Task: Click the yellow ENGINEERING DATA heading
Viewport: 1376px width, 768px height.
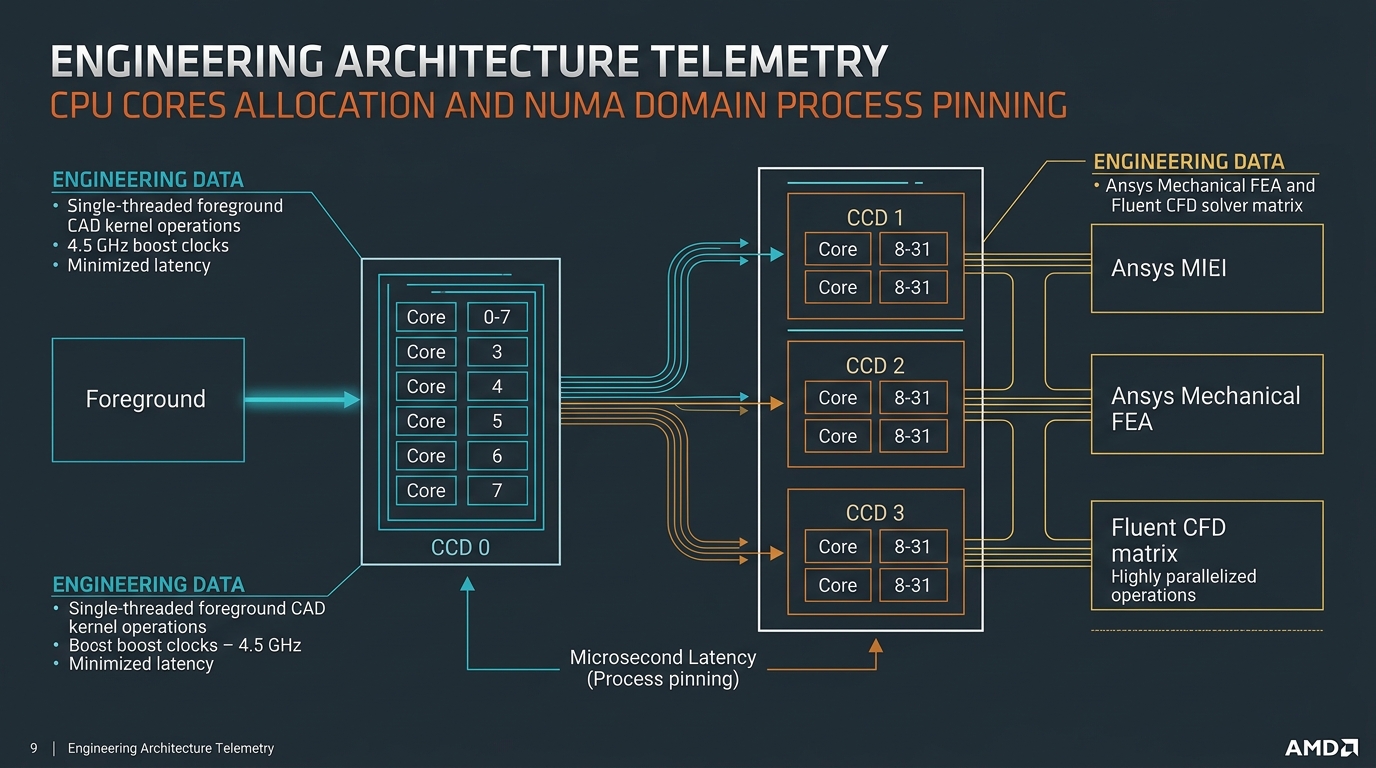Action: [1188, 161]
